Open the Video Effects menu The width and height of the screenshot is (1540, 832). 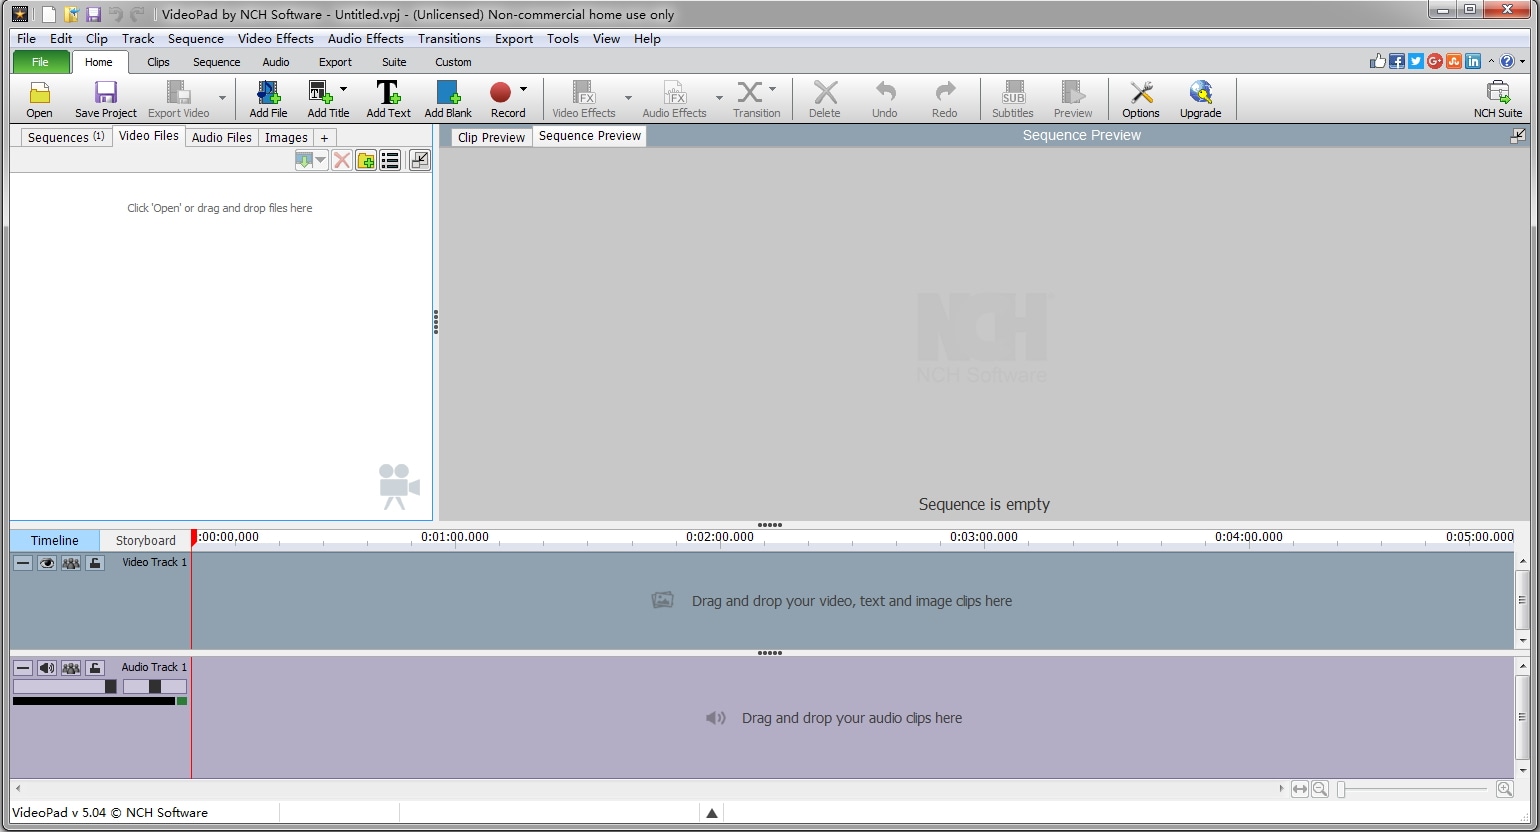click(x=276, y=39)
